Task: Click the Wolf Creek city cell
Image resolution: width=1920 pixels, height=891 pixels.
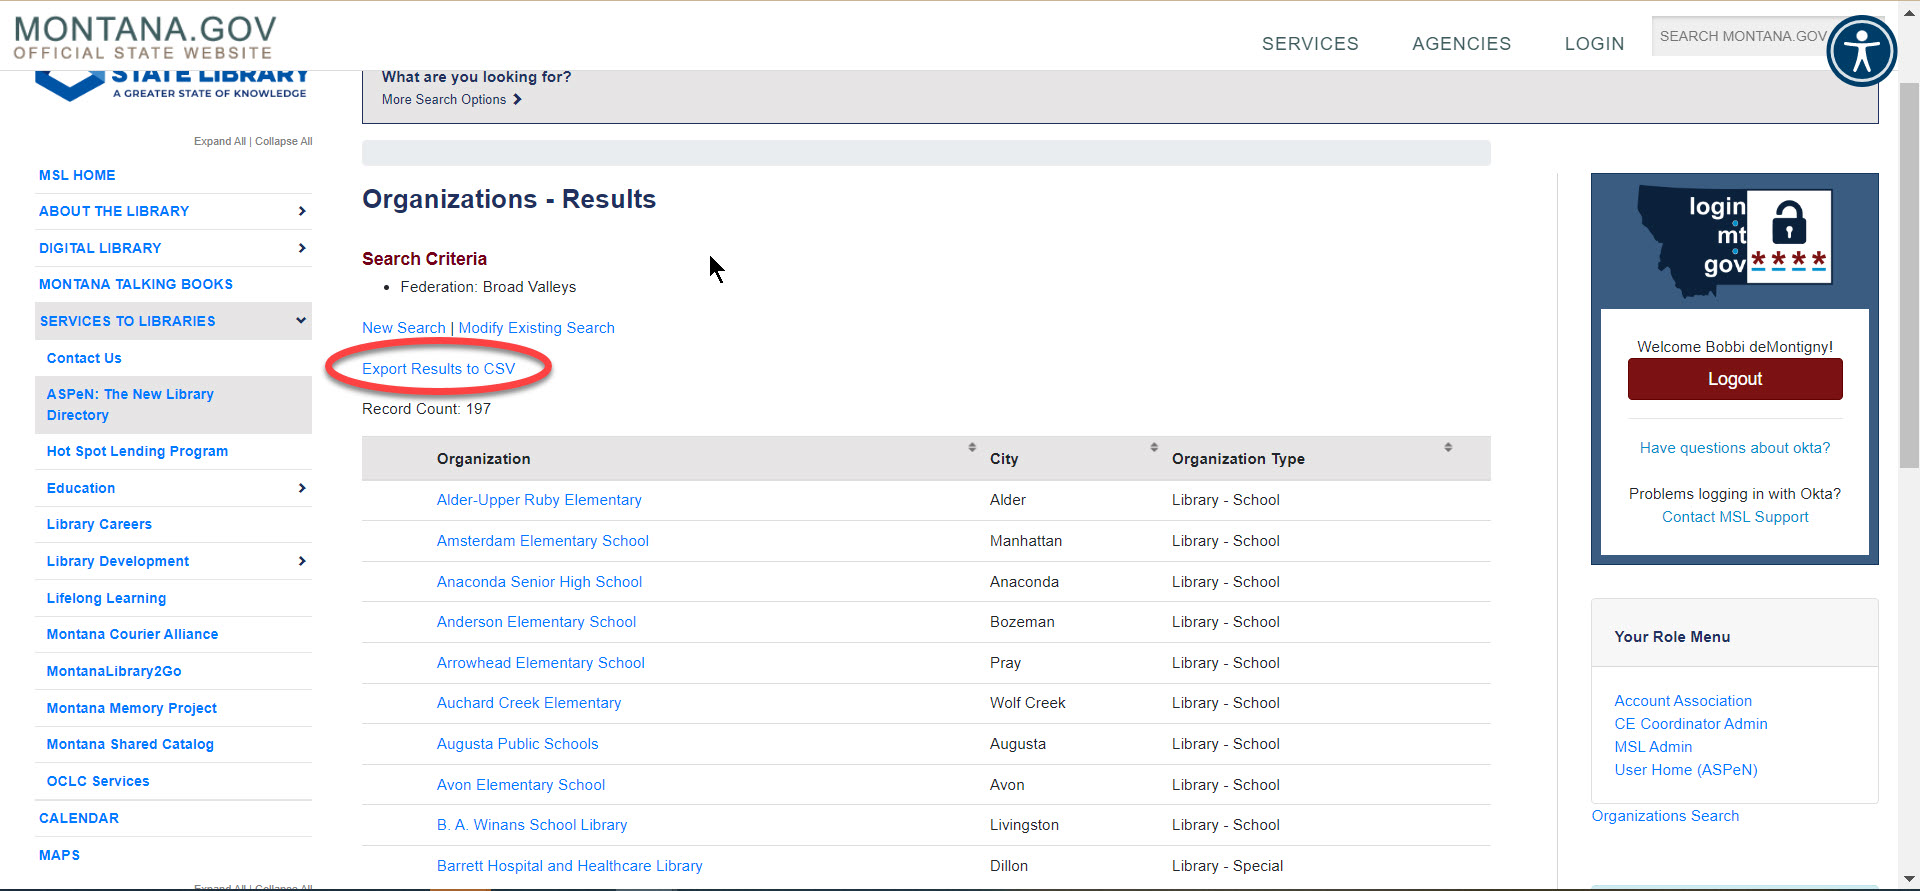Action: pyautogui.click(x=1028, y=703)
